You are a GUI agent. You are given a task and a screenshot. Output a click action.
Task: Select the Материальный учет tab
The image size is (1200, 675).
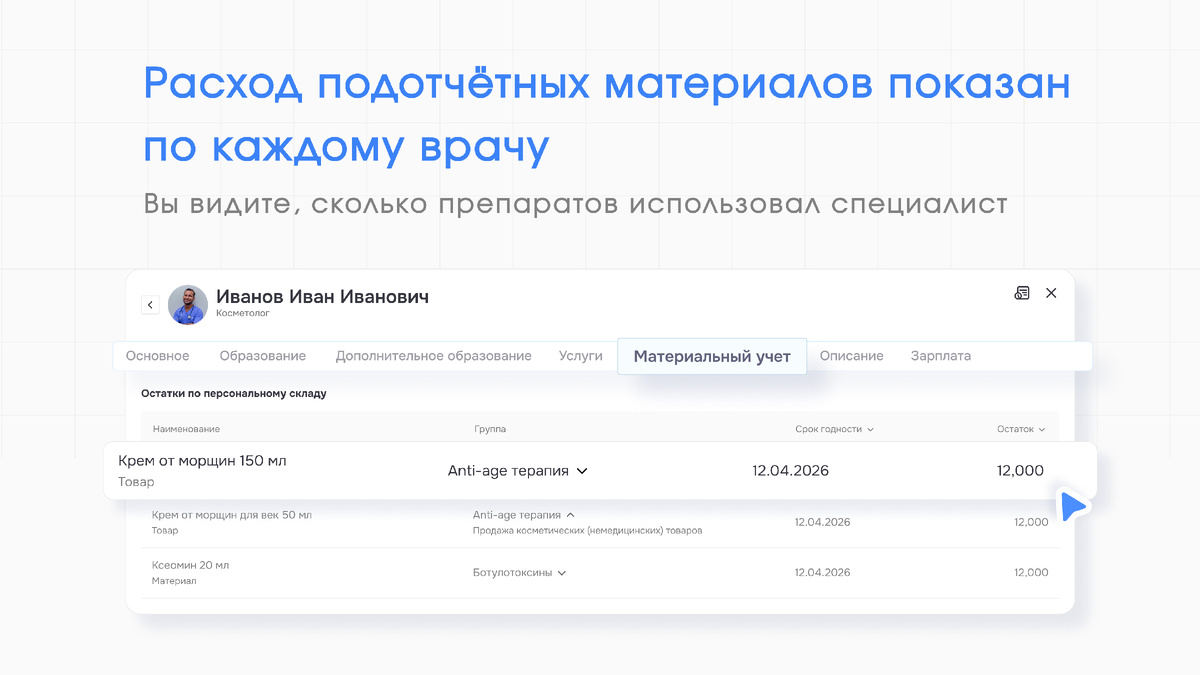[x=712, y=357]
